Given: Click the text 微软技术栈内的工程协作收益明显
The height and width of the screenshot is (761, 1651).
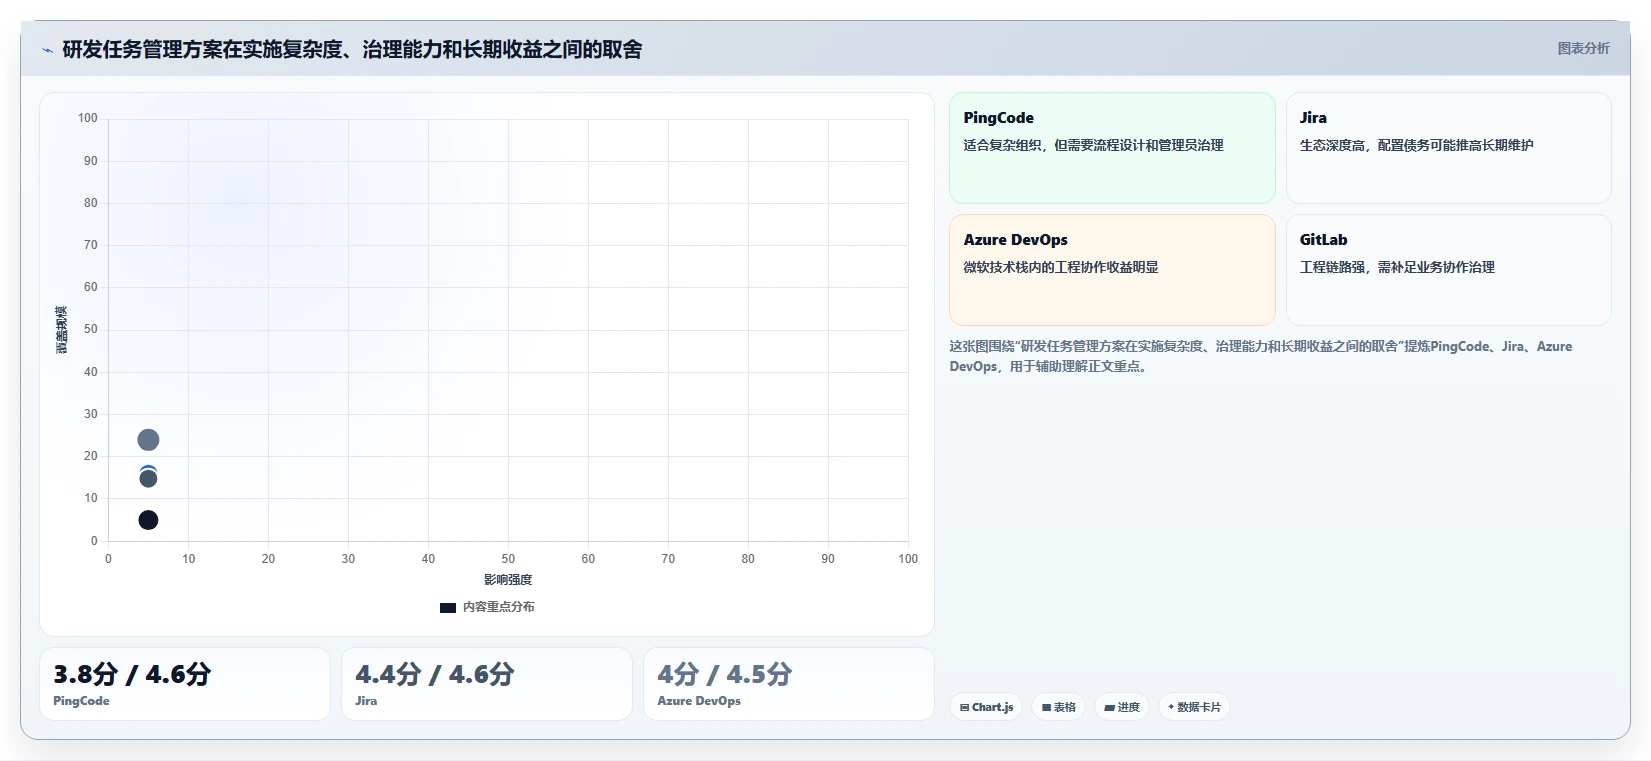Looking at the screenshot, I should 1061,267.
